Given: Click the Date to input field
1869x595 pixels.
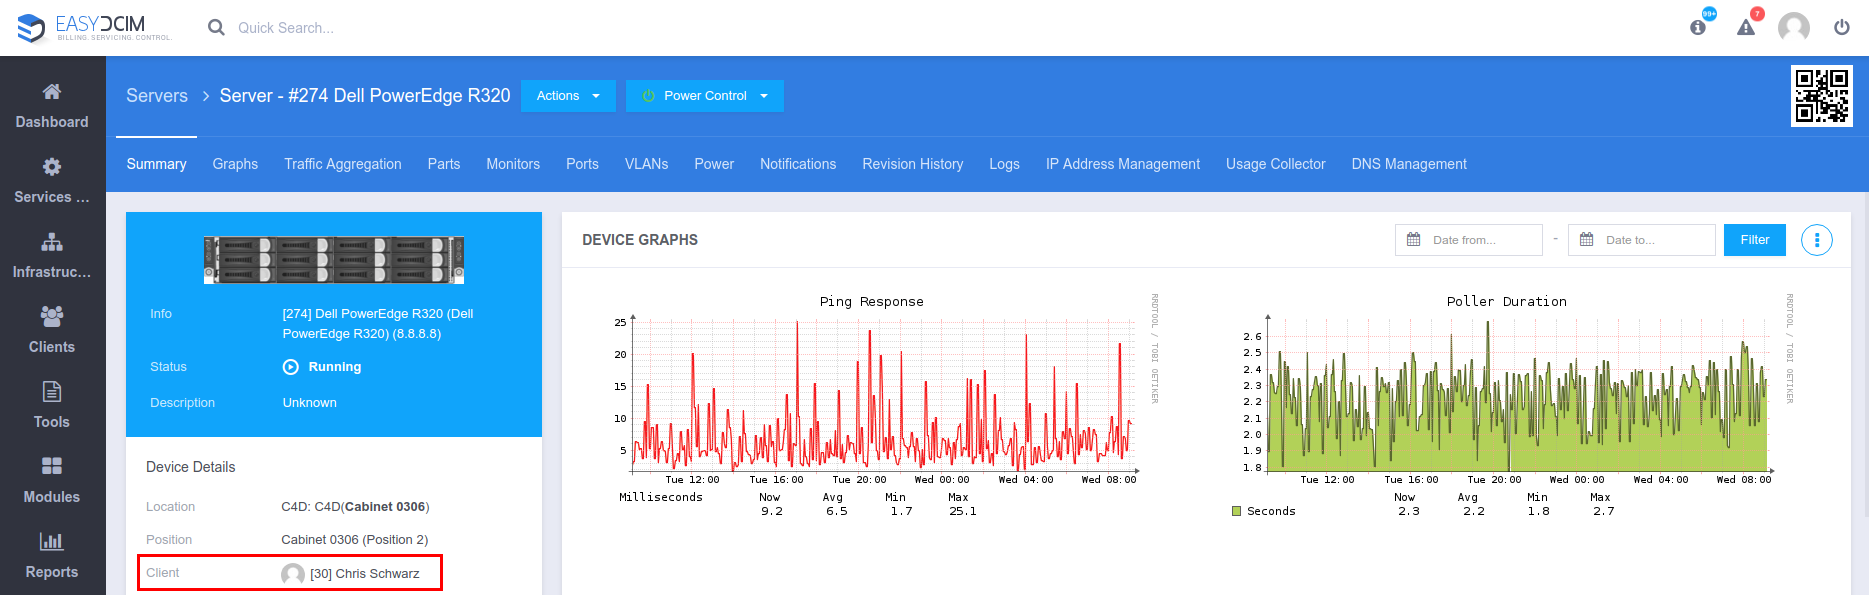Looking at the screenshot, I should click(x=1642, y=240).
